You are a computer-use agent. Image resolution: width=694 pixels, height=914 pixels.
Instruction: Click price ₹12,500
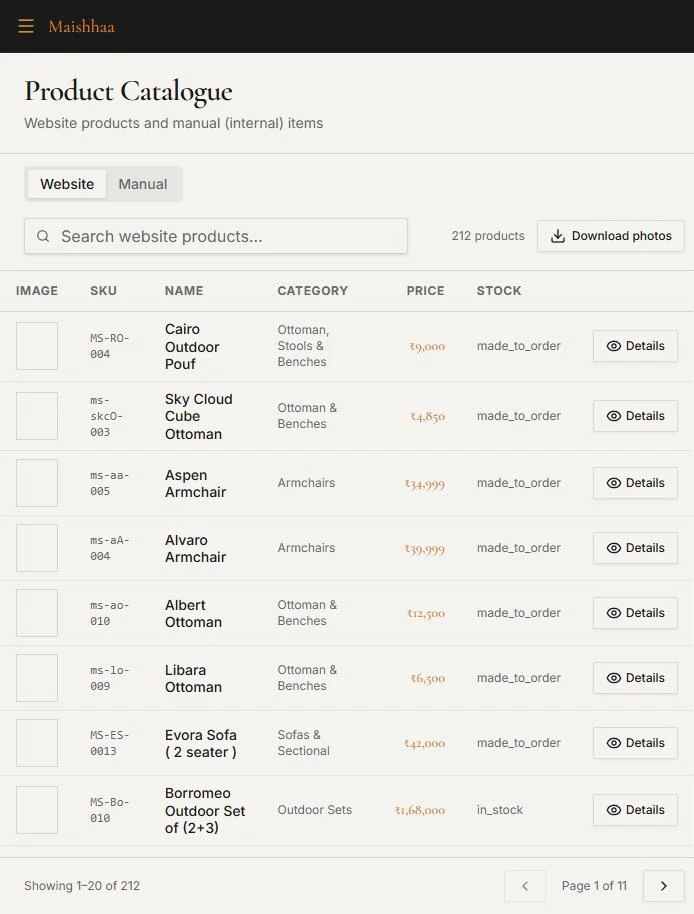click(x=426, y=613)
